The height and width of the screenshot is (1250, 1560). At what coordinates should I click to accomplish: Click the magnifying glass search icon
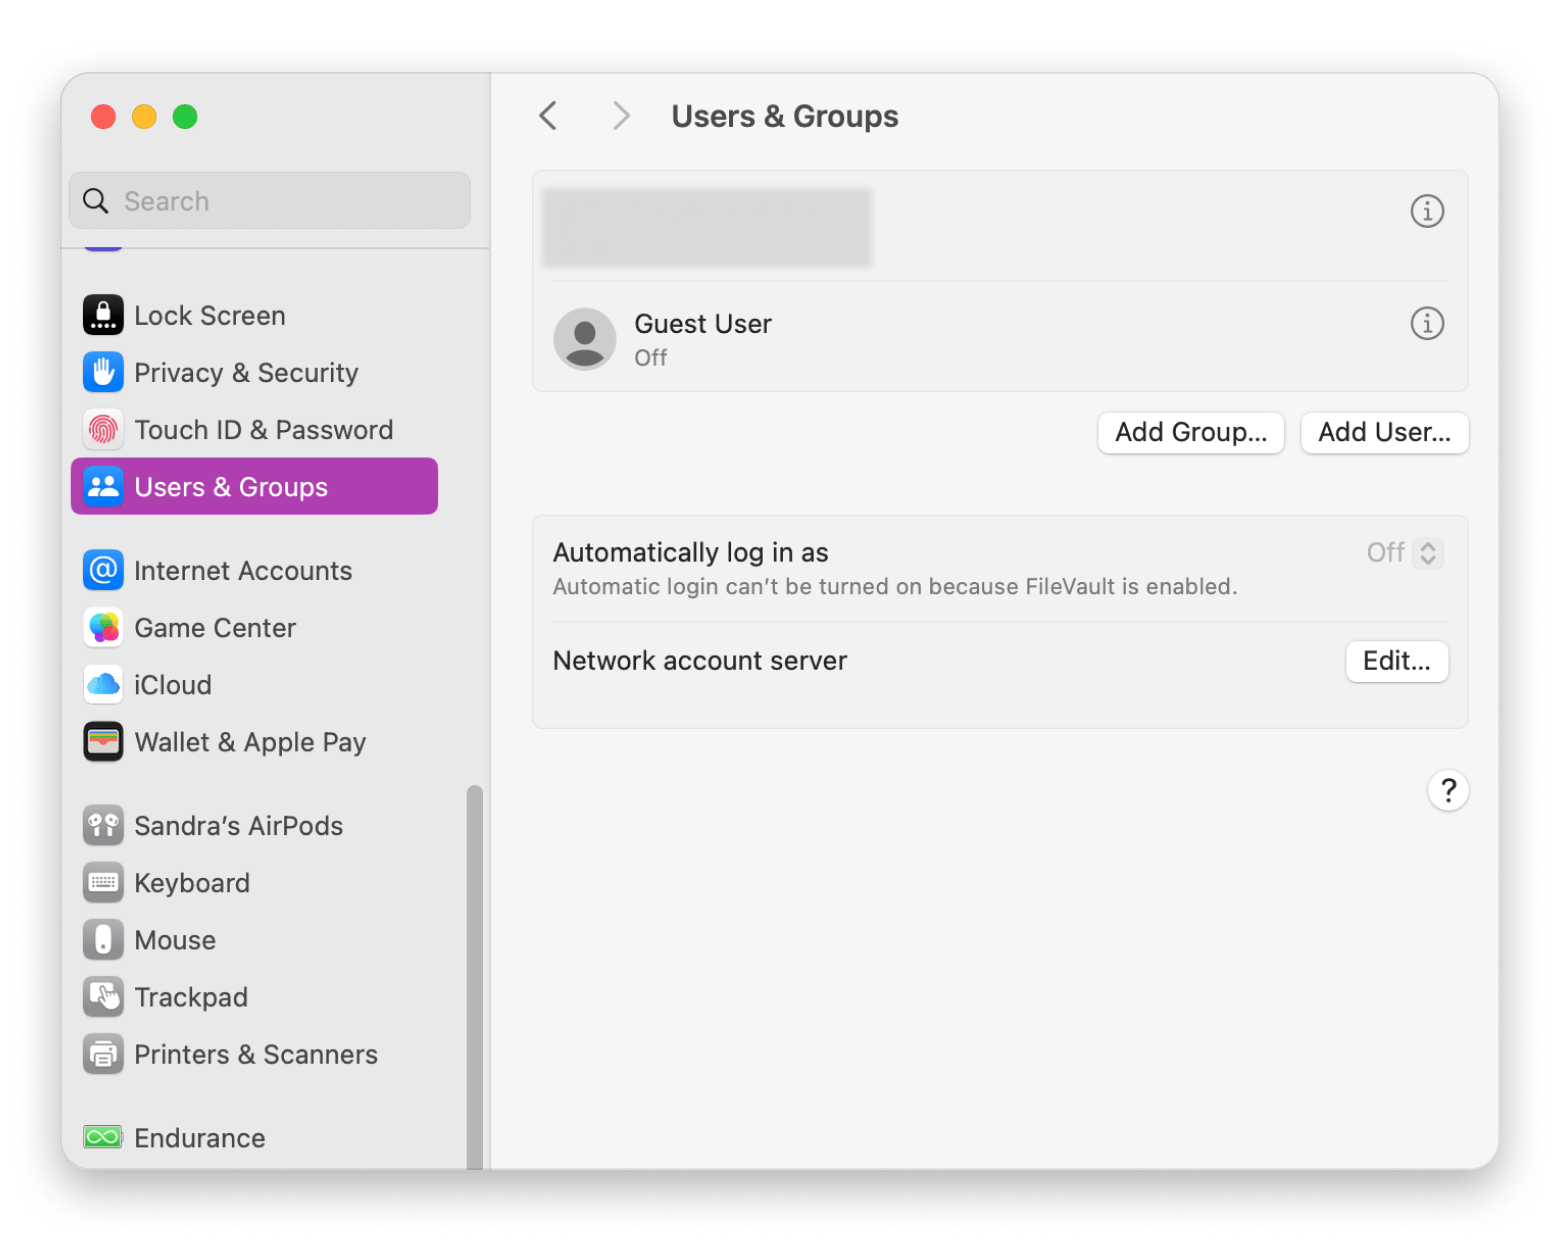96,201
